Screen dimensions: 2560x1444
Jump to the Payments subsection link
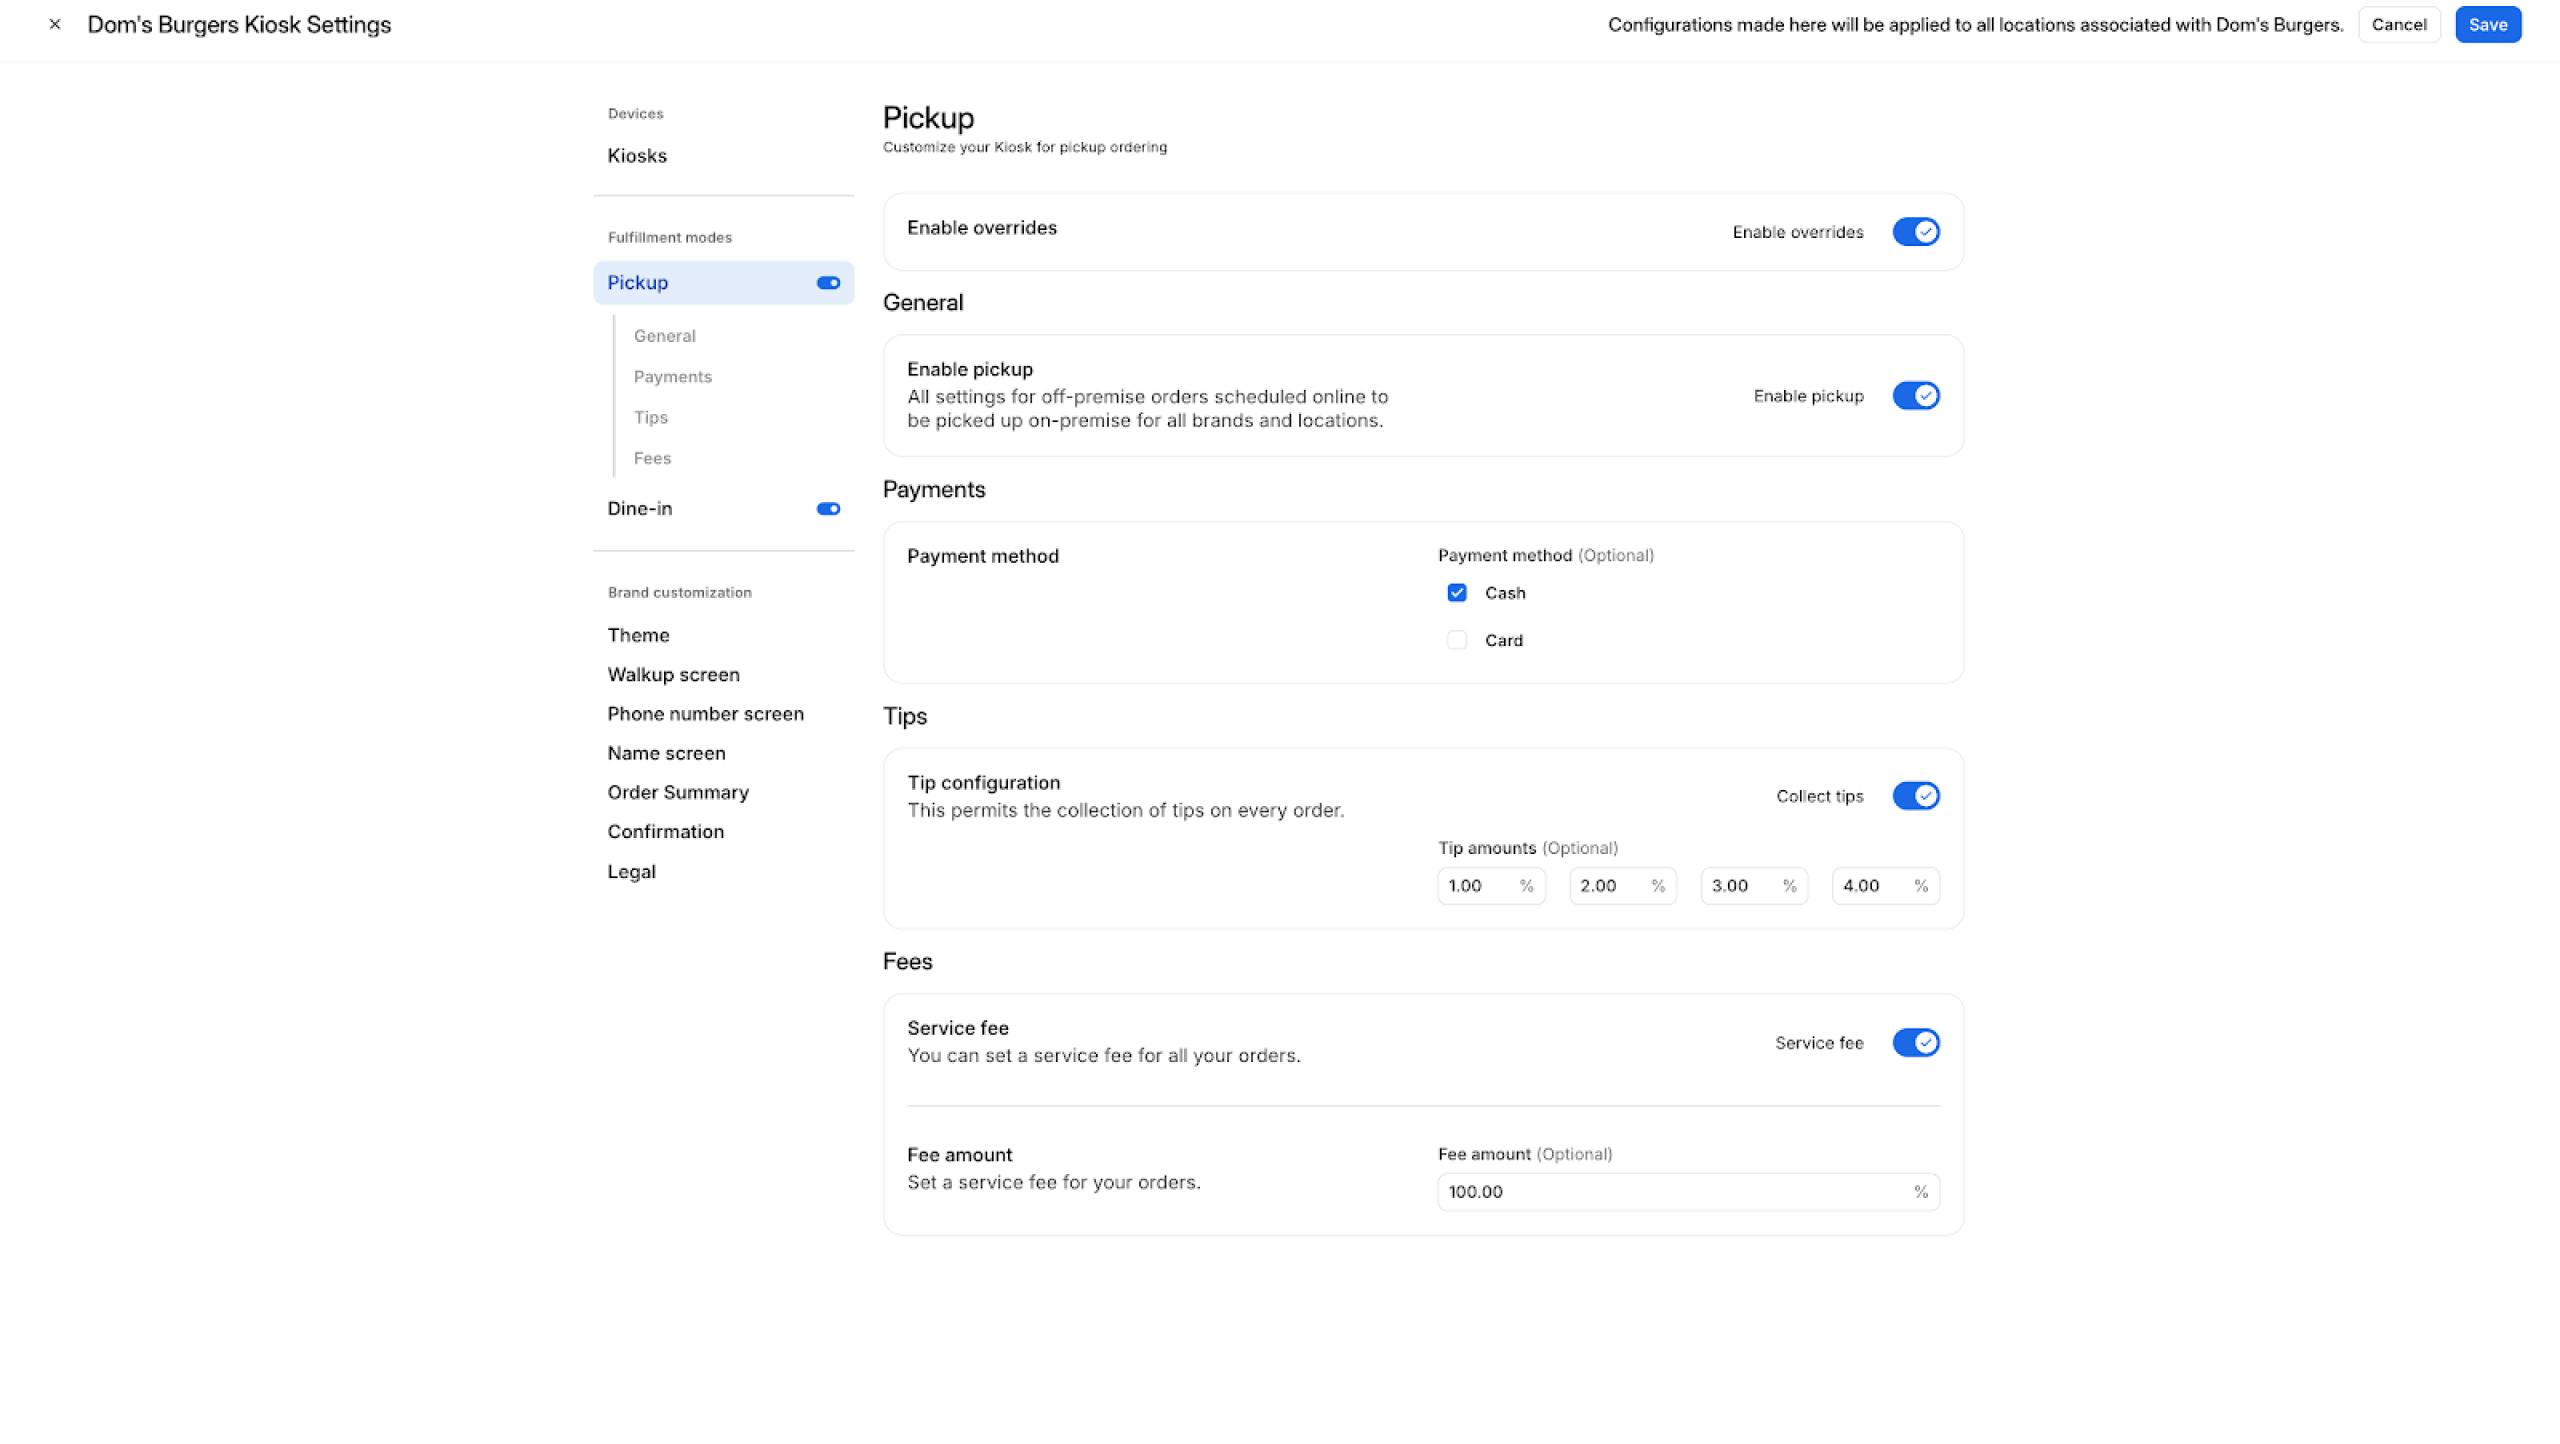point(672,377)
